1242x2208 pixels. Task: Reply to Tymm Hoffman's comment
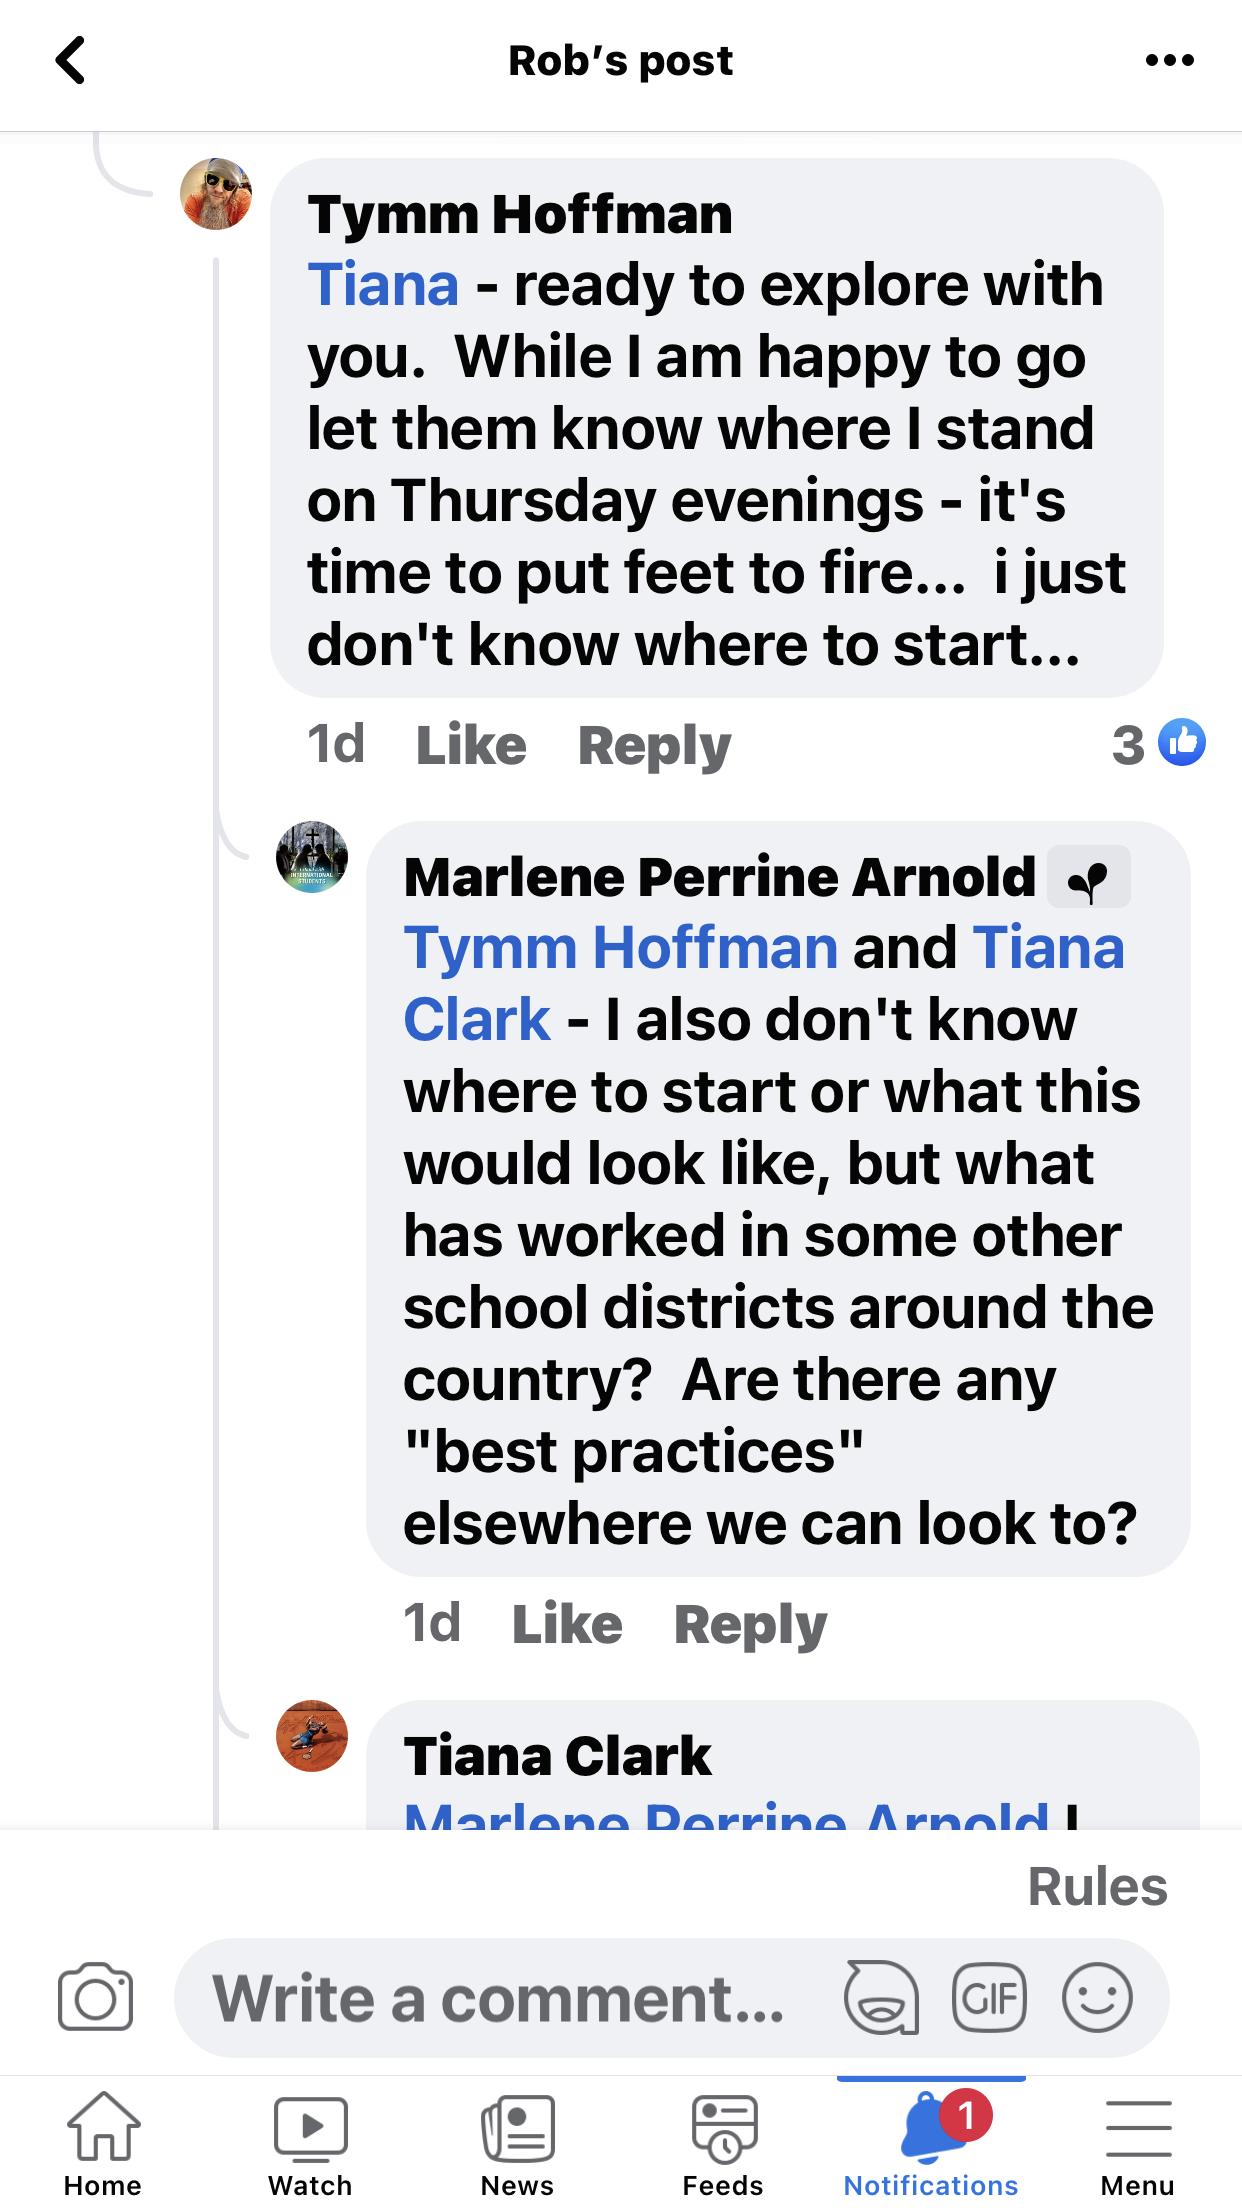click(655, 745)
